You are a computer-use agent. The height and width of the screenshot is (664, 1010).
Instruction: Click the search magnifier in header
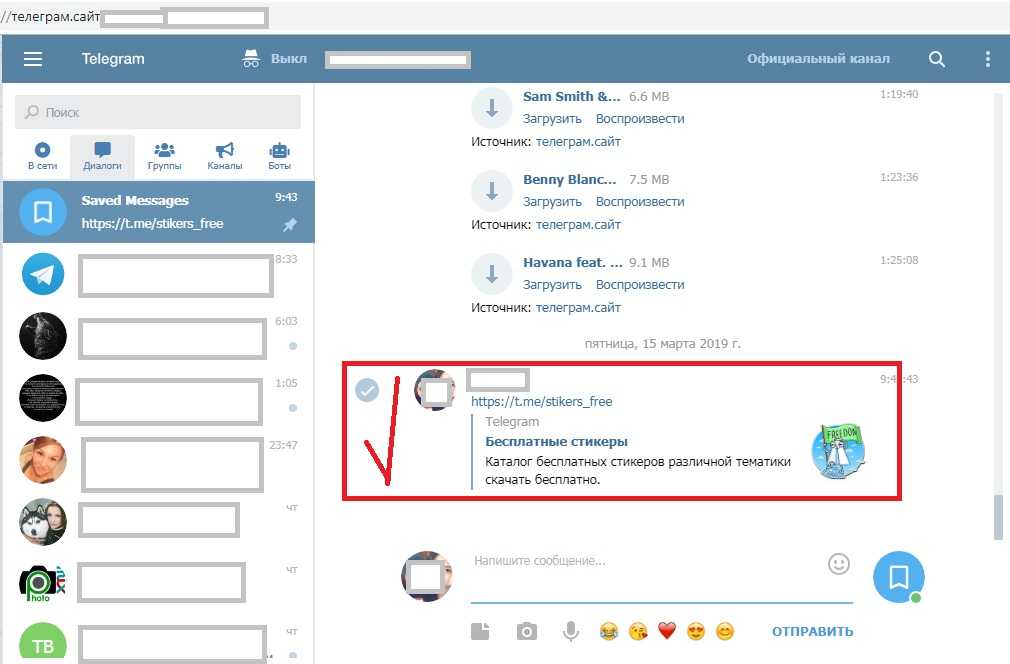(937, 59)
